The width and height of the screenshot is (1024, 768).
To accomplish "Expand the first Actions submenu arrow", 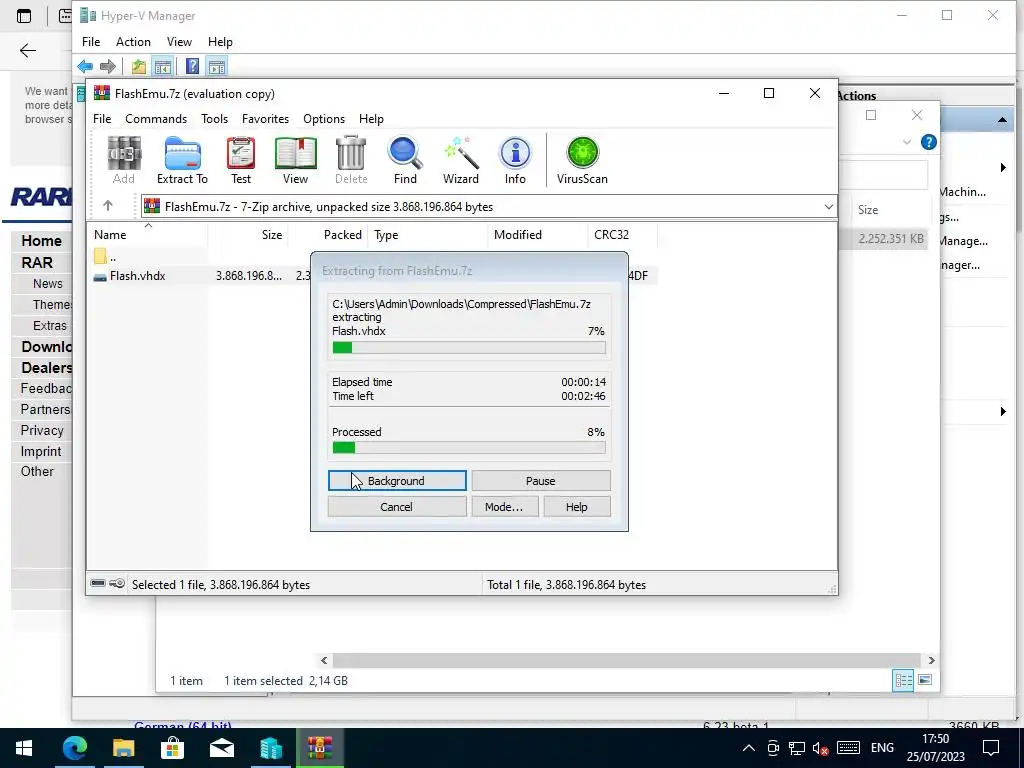I will pos(1003,168).
